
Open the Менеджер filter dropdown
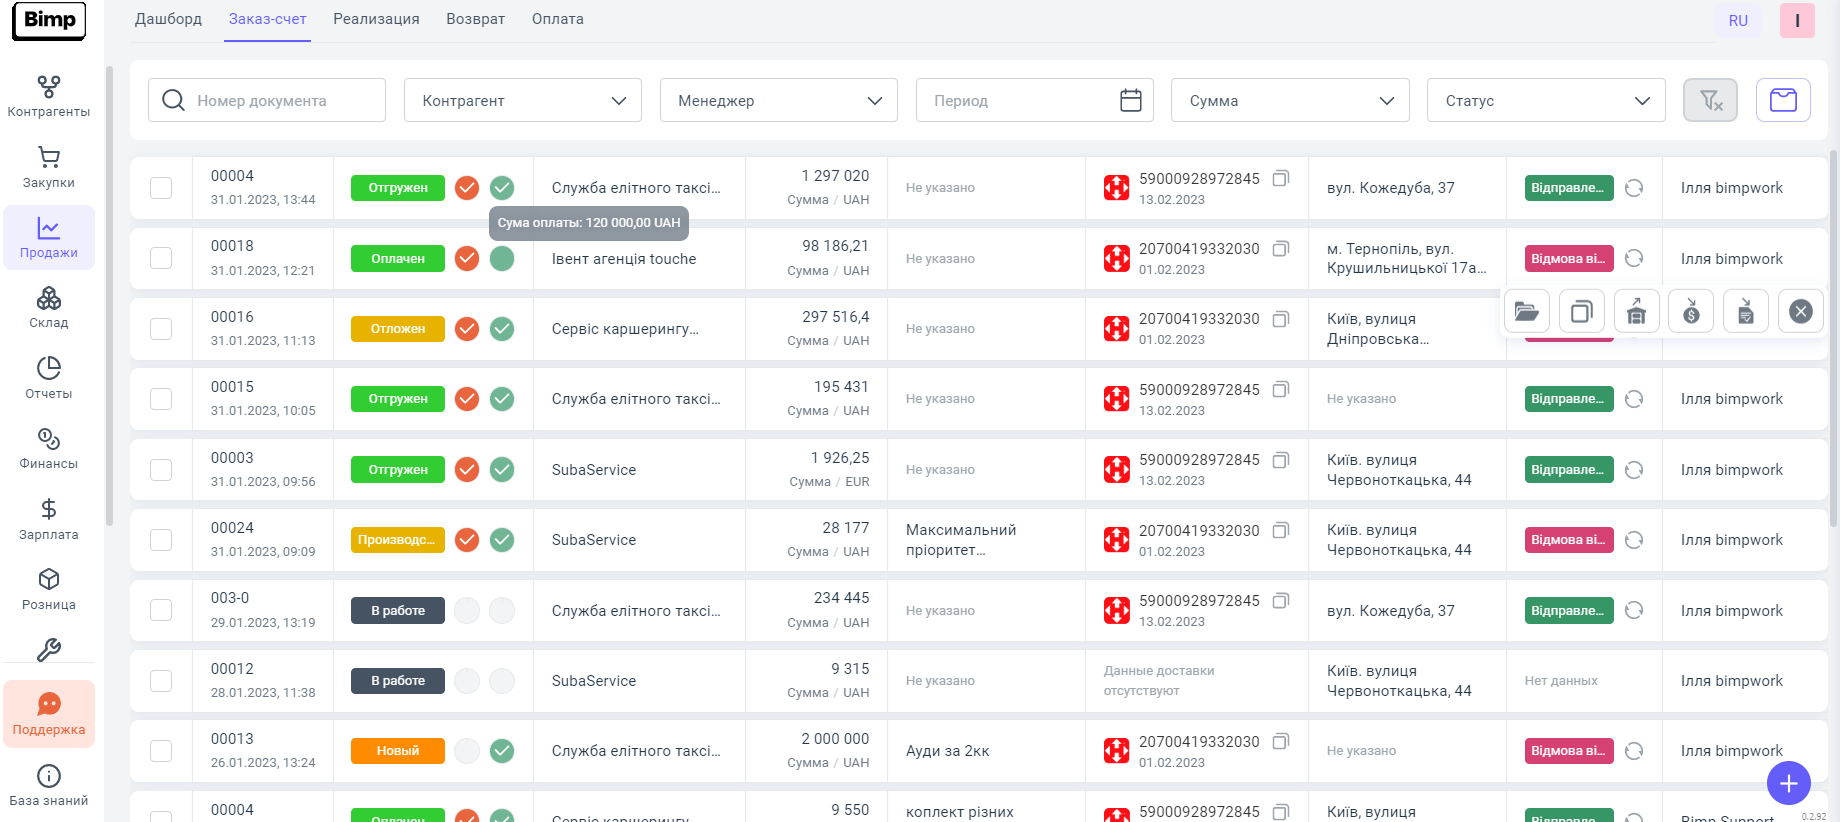[x=778, y=100]
